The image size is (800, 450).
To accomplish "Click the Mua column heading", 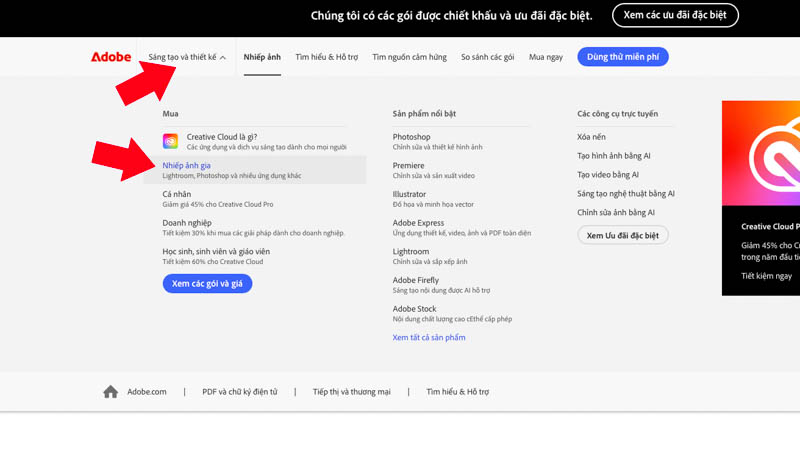I will [170, 114].
